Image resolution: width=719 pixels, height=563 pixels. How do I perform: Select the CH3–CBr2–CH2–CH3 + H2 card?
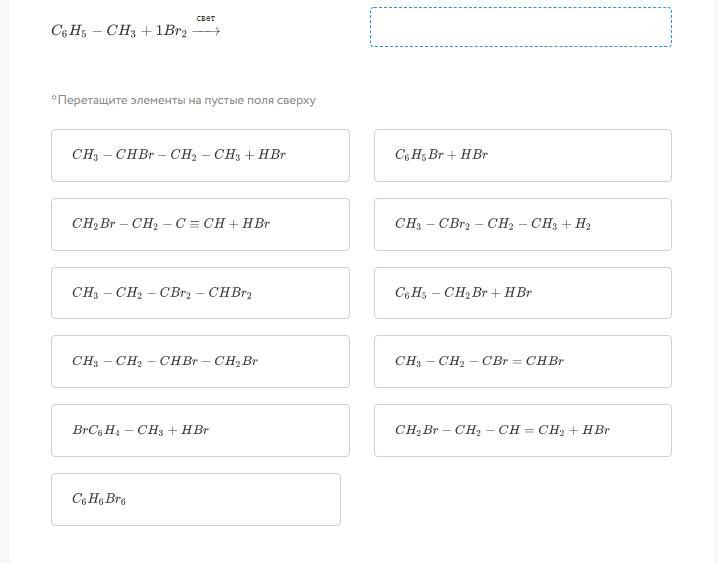pyautogui.click(x=522, y=224)
